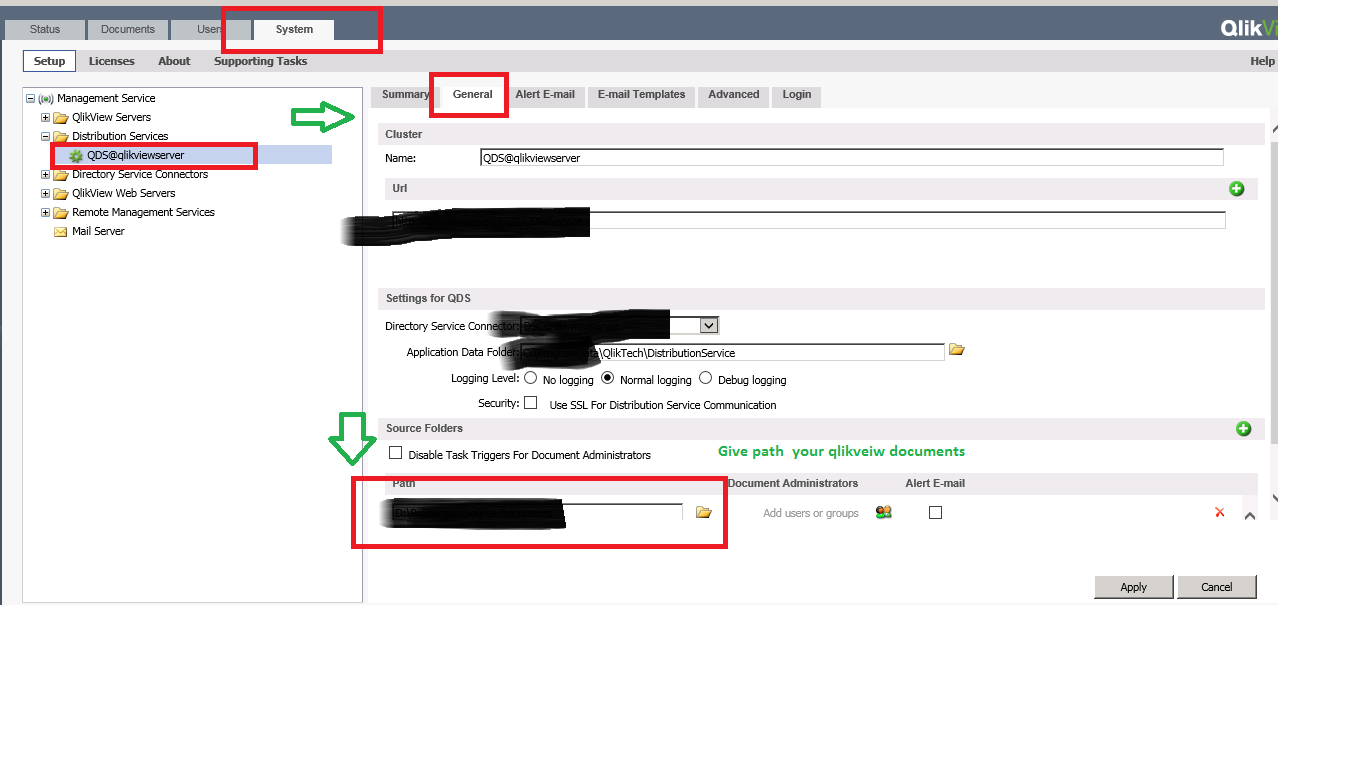Add a source folder with the green plus
The height and width of the screenshot is (768, 1364).
pos(1244,429)
